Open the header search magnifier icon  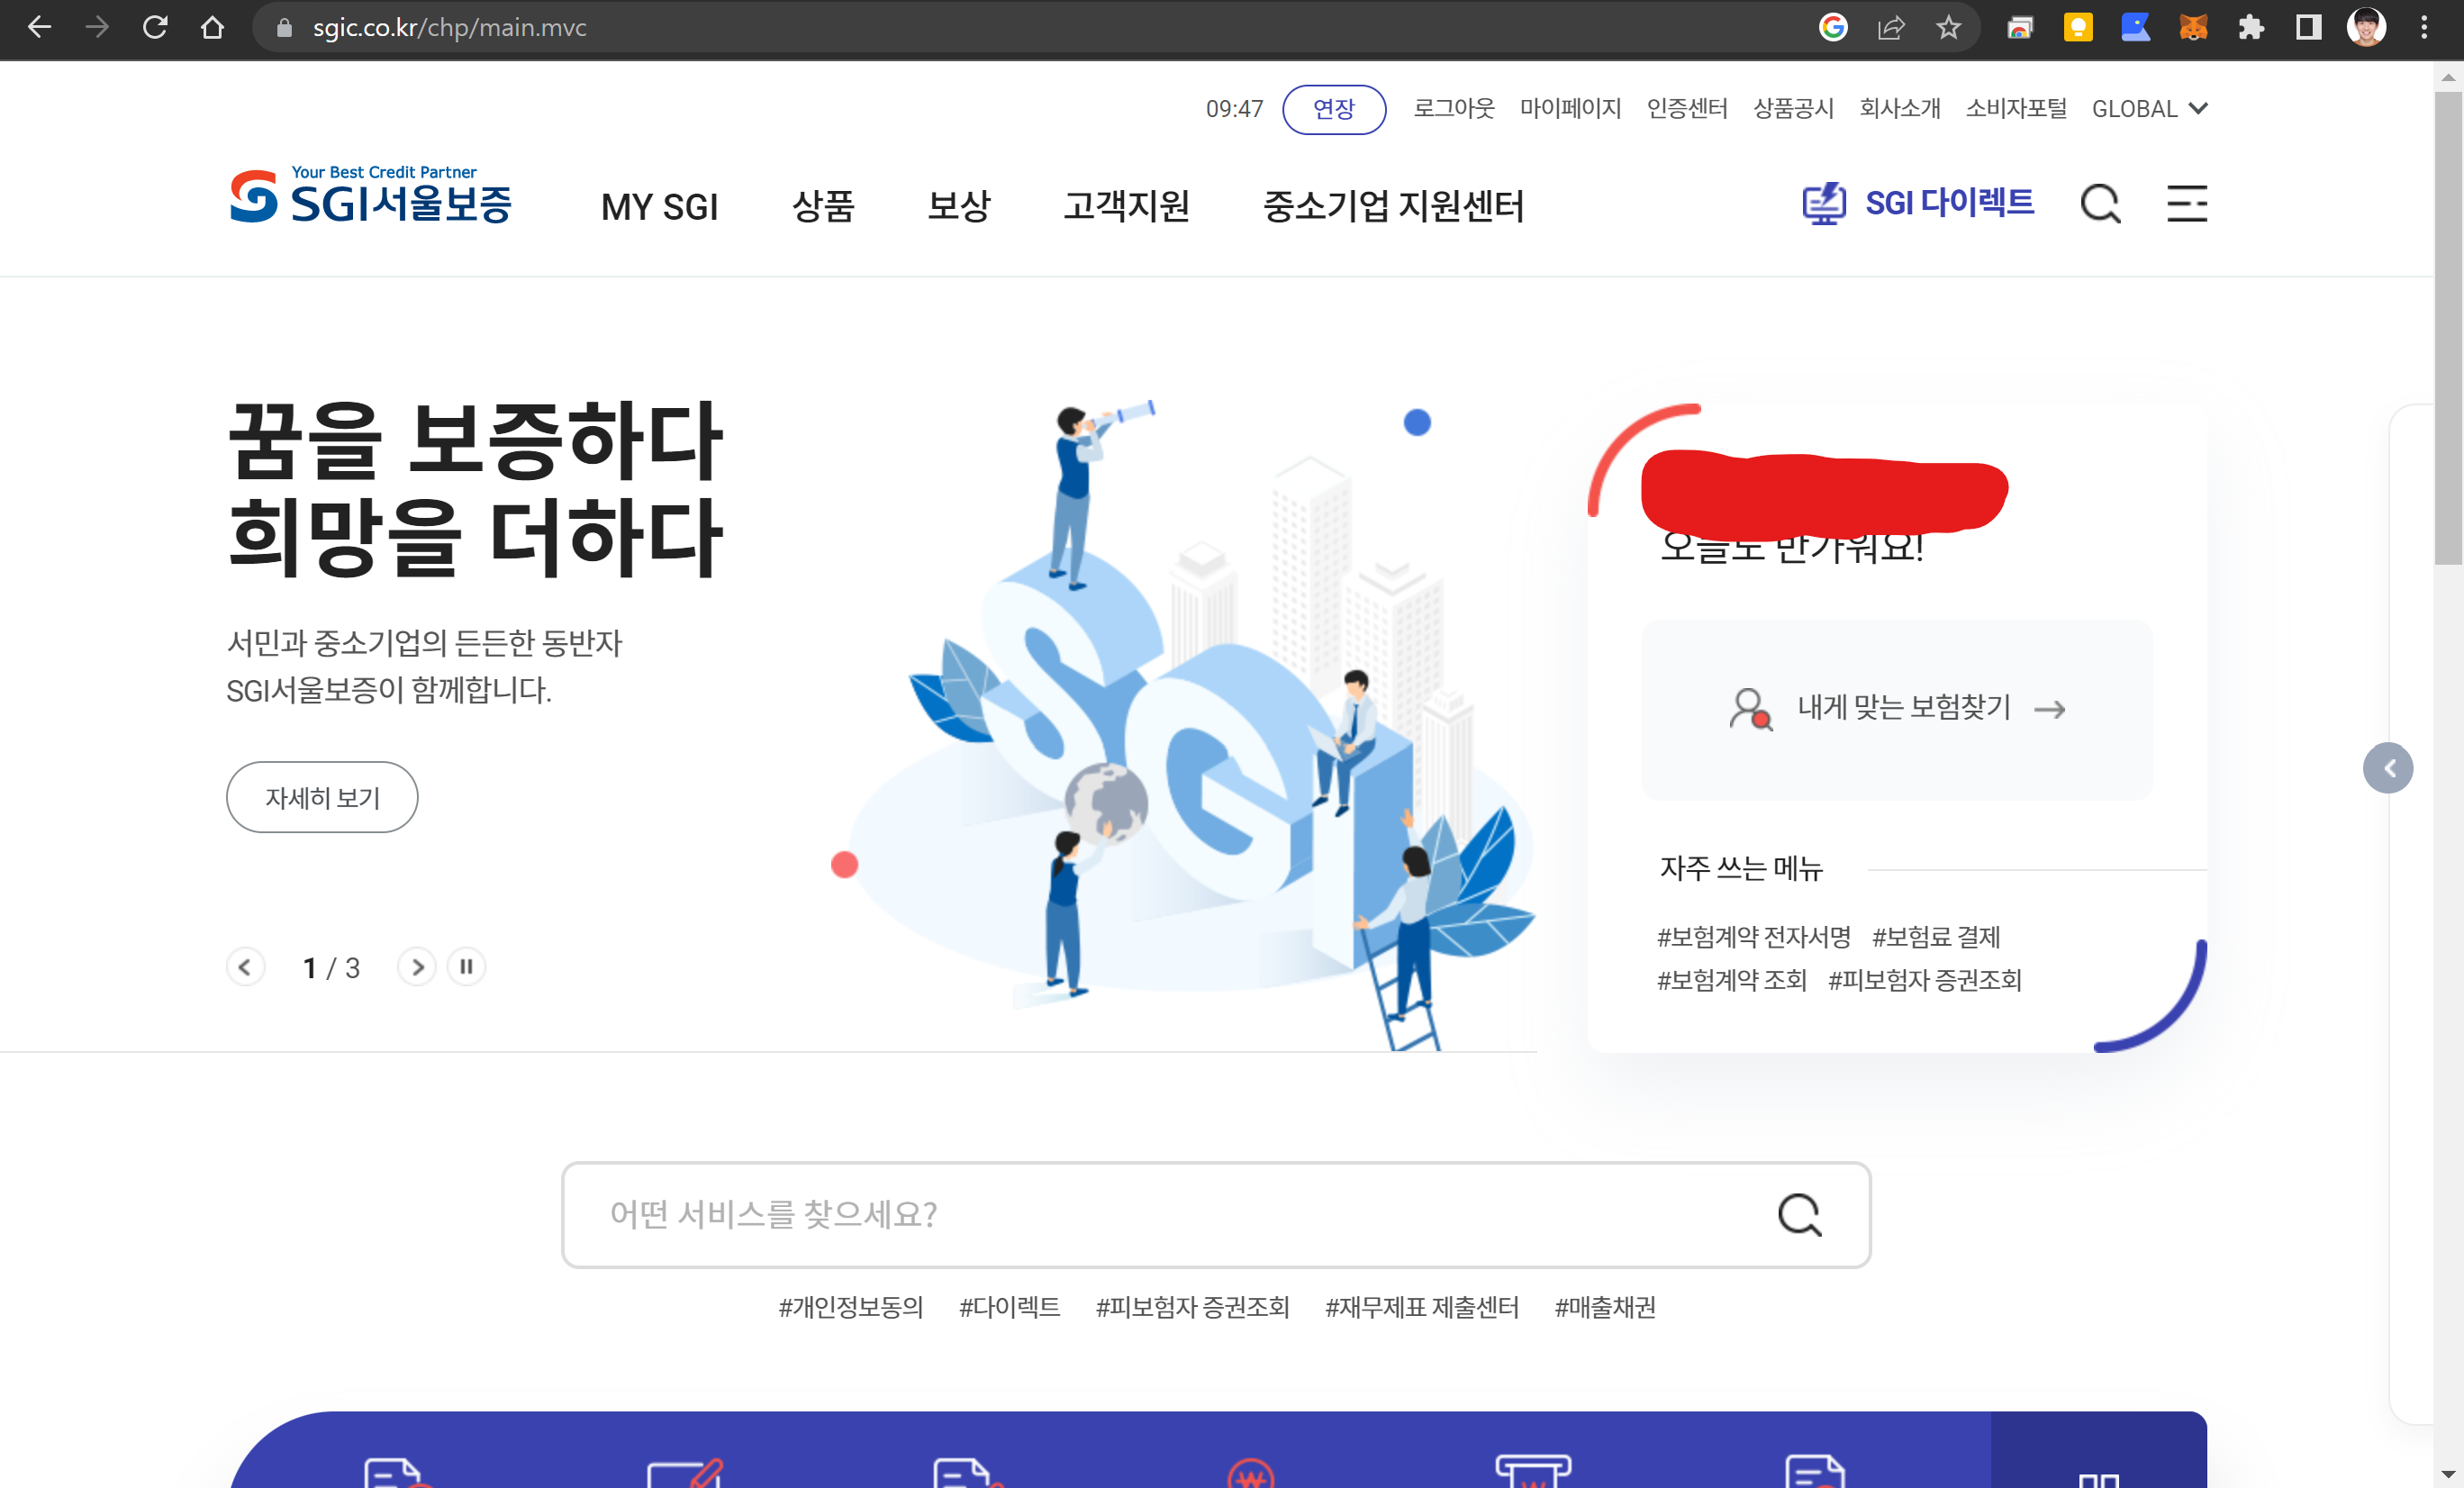coord(2099,204)
